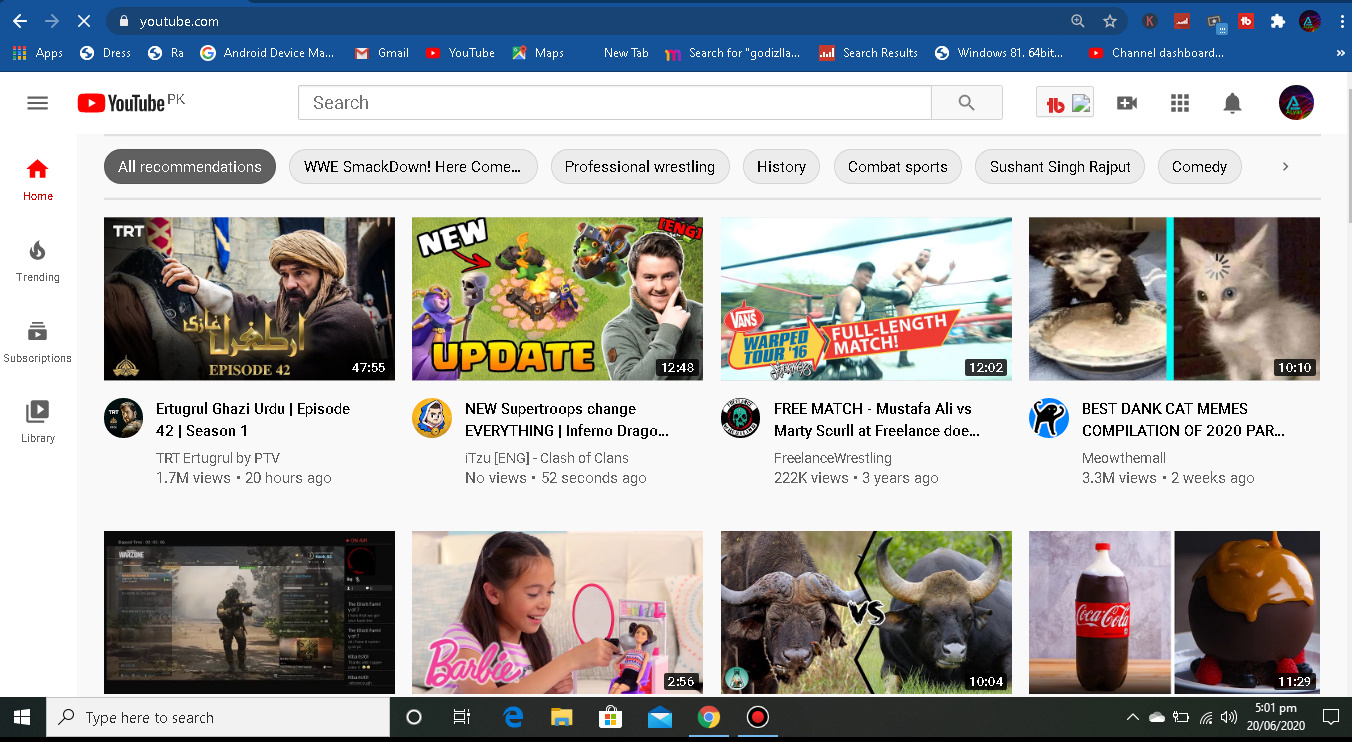This screenshot has height=742, width=1352.
Task: Open Subscriptions in sidebar
Action: [x=38, y=342]
